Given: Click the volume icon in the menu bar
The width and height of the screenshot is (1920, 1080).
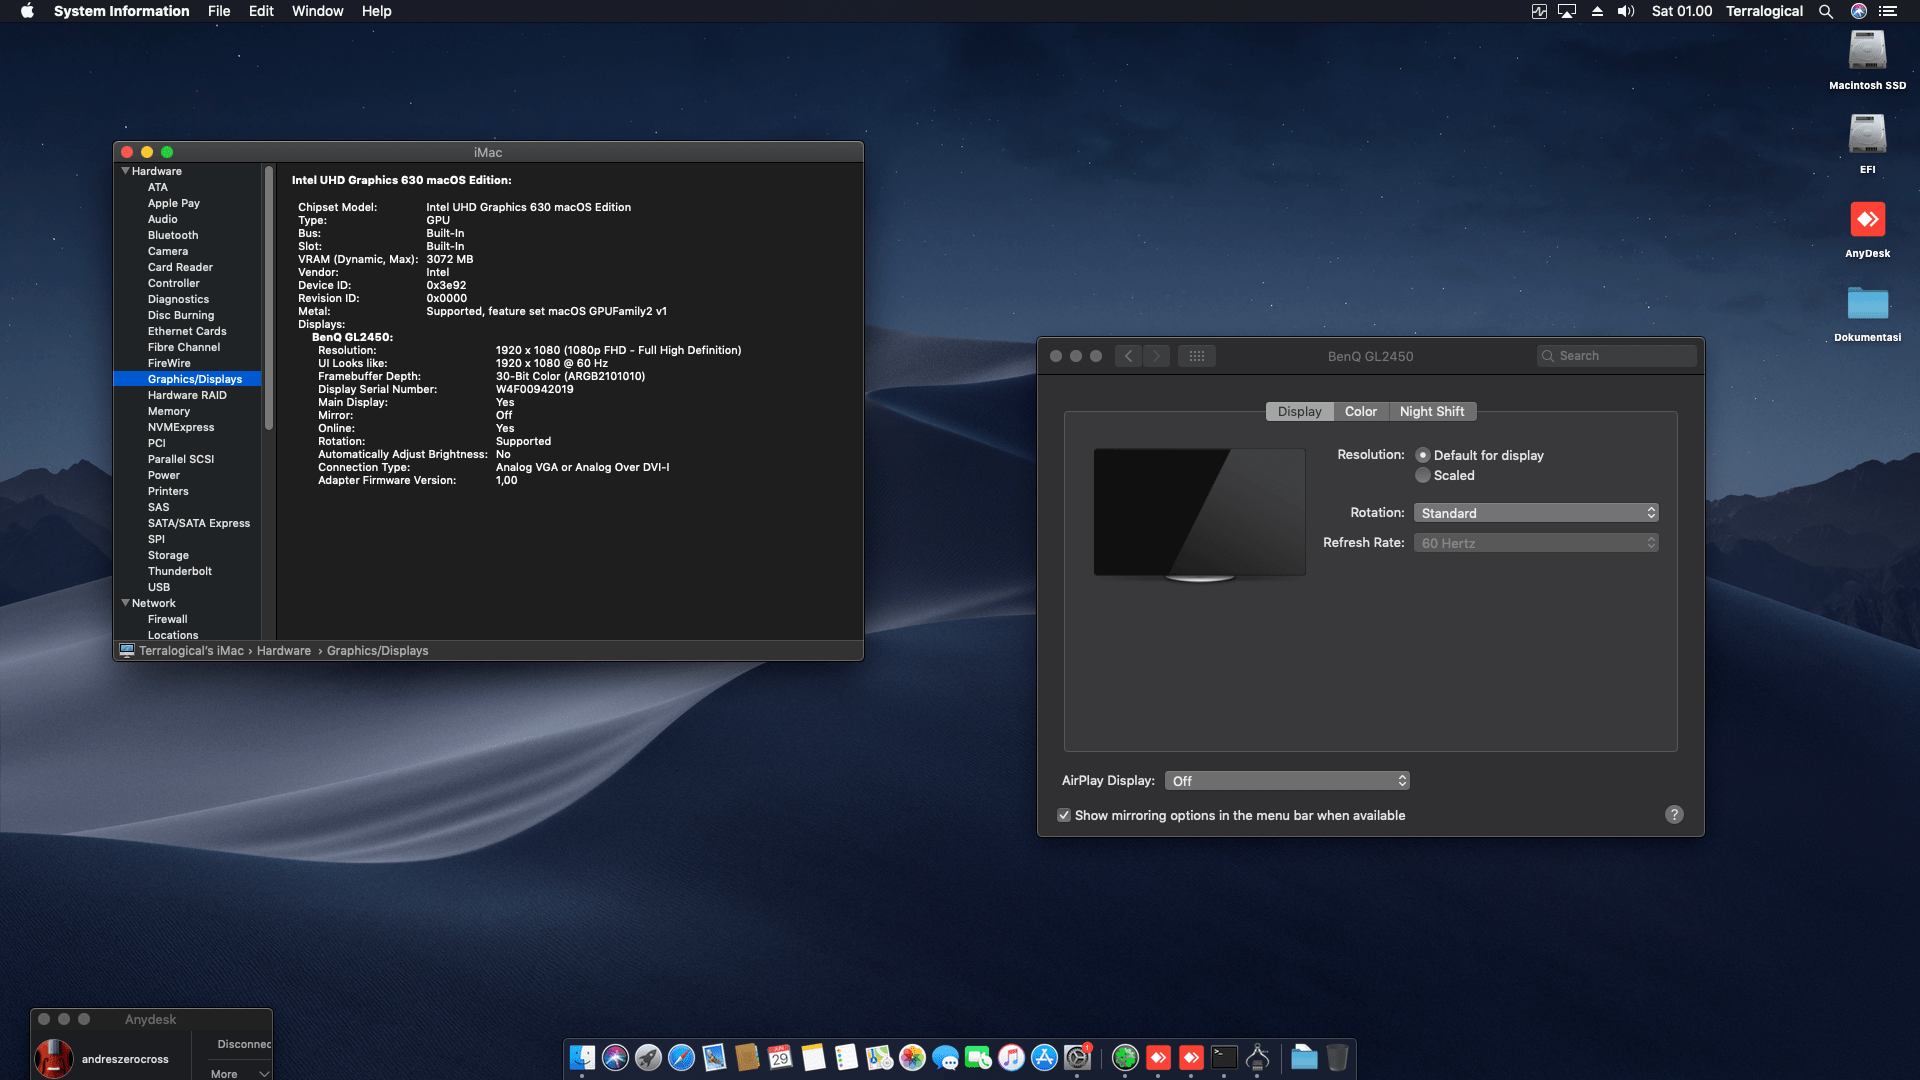Looking at the screenshot, I should (1625, 11).
